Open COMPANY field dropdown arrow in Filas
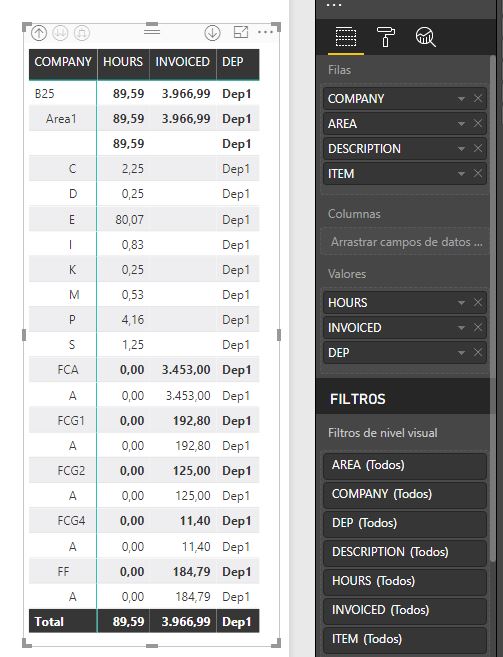Image resolution: width=503 pixels, height=657 pixels. (x=462, y=99)
